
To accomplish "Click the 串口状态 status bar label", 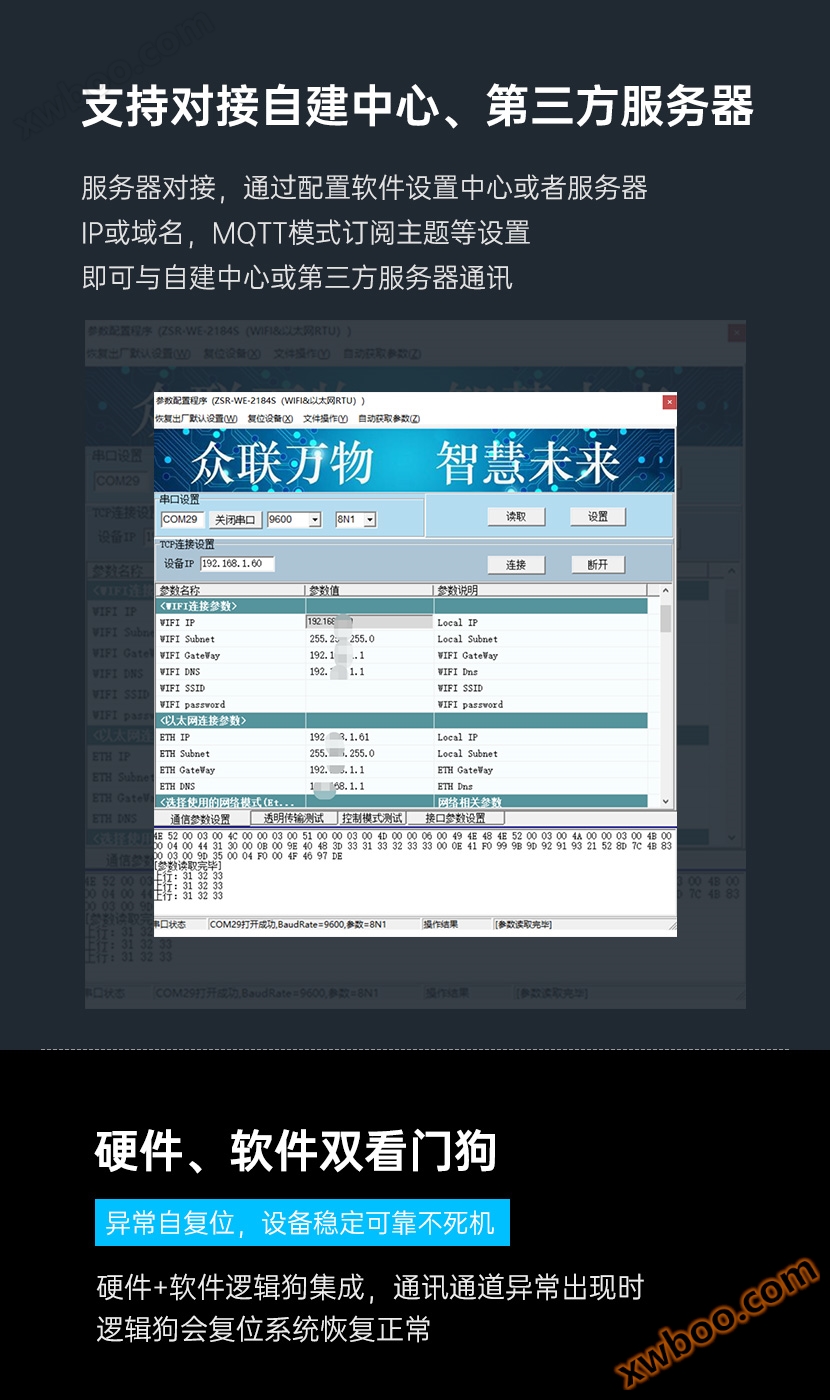I will click(170, 925).
